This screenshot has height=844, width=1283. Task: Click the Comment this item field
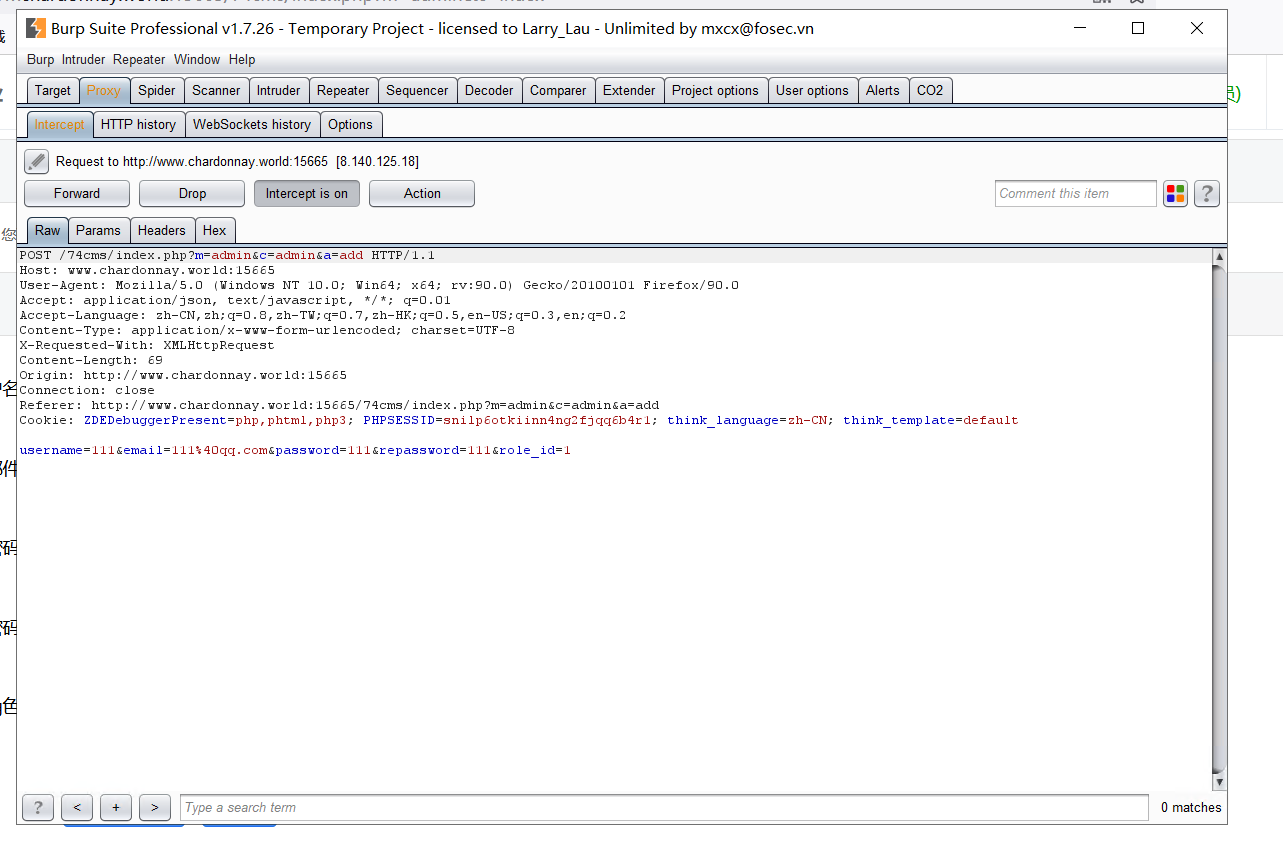coord(1076,194)
